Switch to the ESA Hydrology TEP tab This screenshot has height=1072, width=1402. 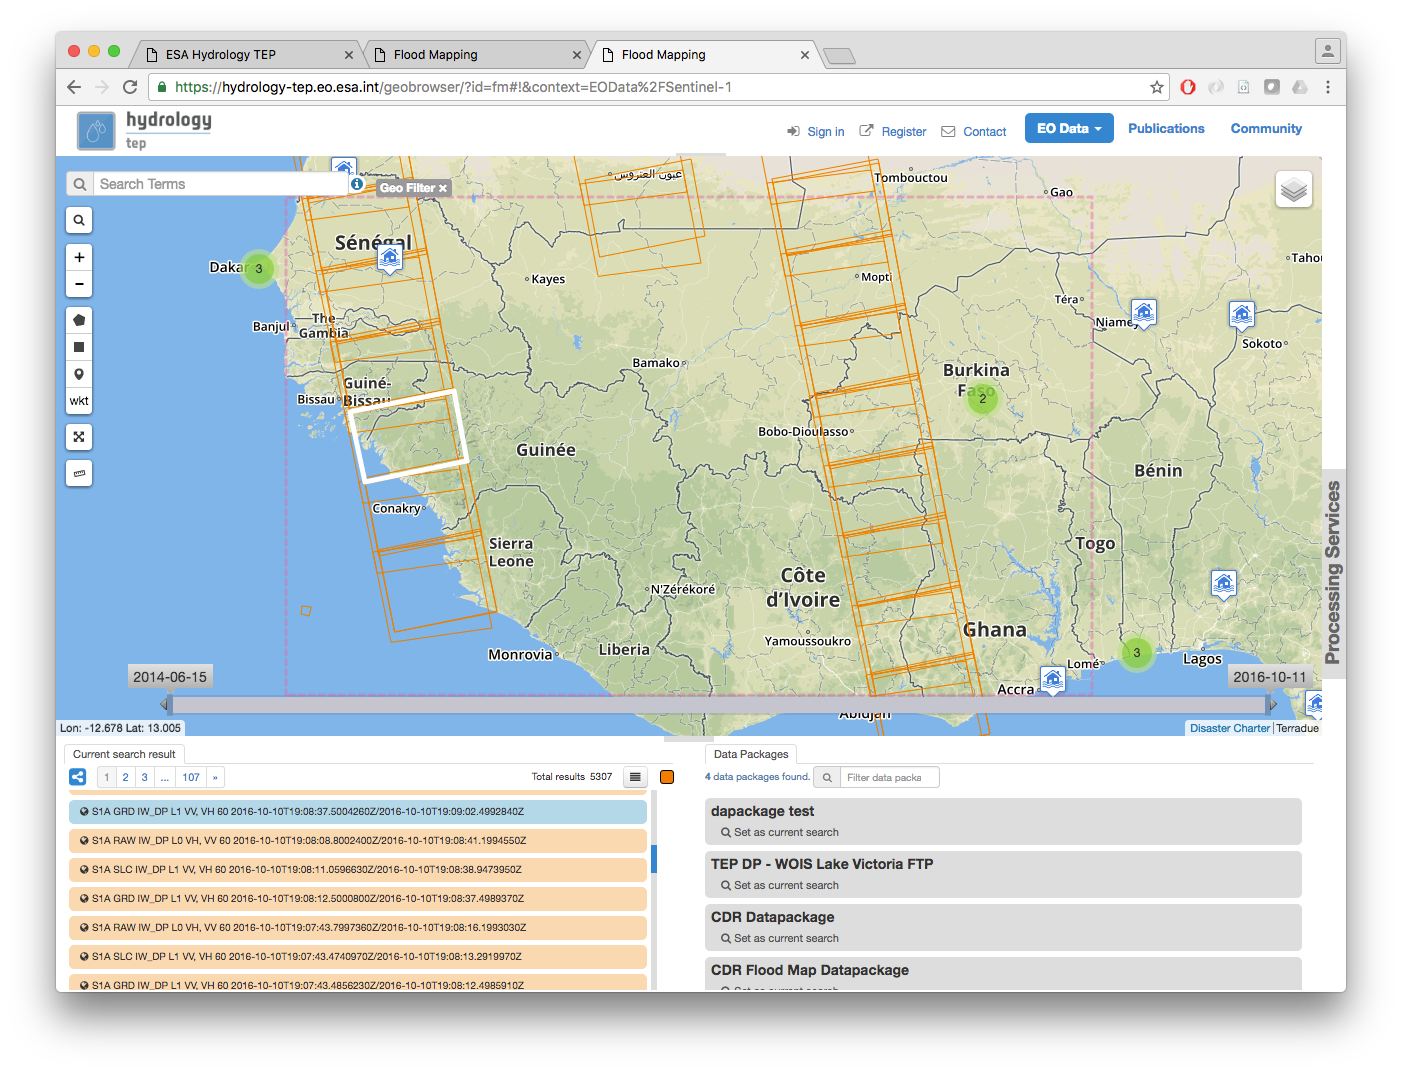tap(248, 54)
